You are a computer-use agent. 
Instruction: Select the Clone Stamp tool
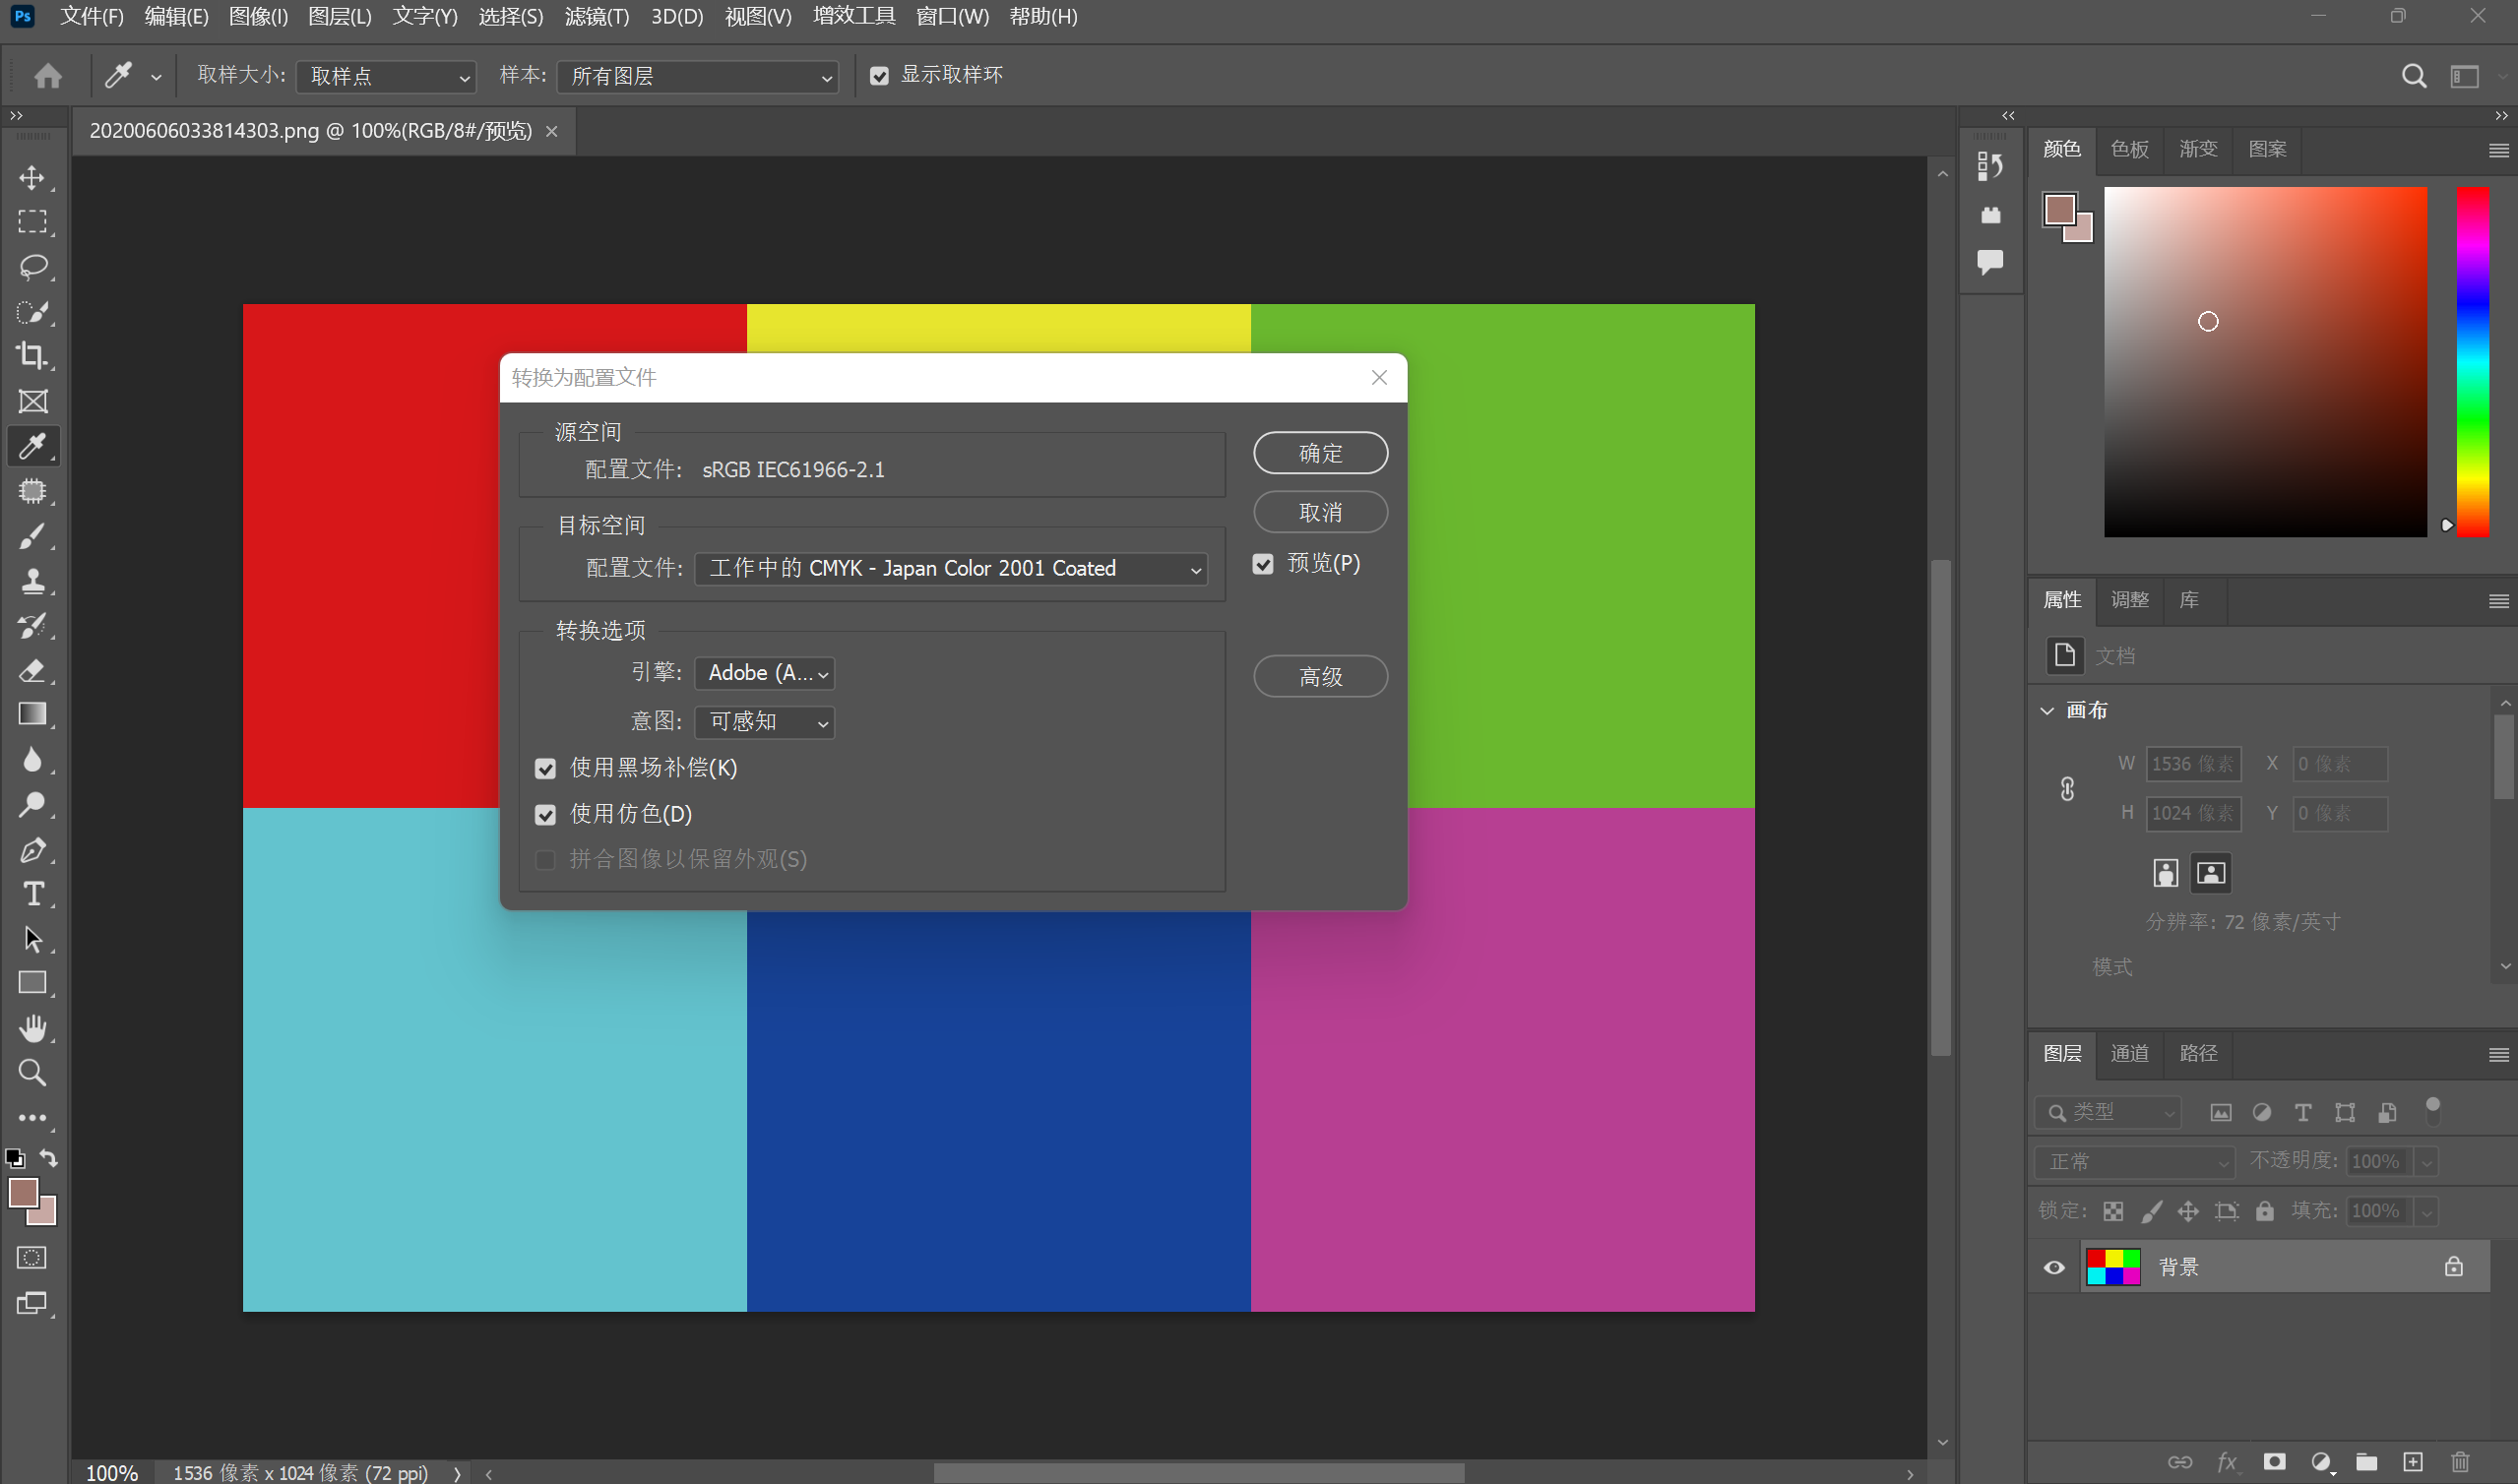pos(32,580)
